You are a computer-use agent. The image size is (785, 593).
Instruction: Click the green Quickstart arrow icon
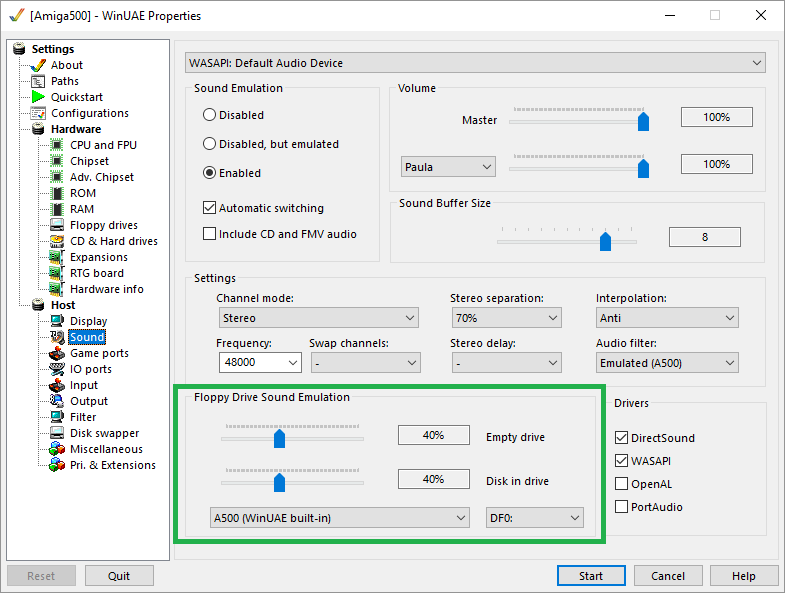[x=38, y=97]
